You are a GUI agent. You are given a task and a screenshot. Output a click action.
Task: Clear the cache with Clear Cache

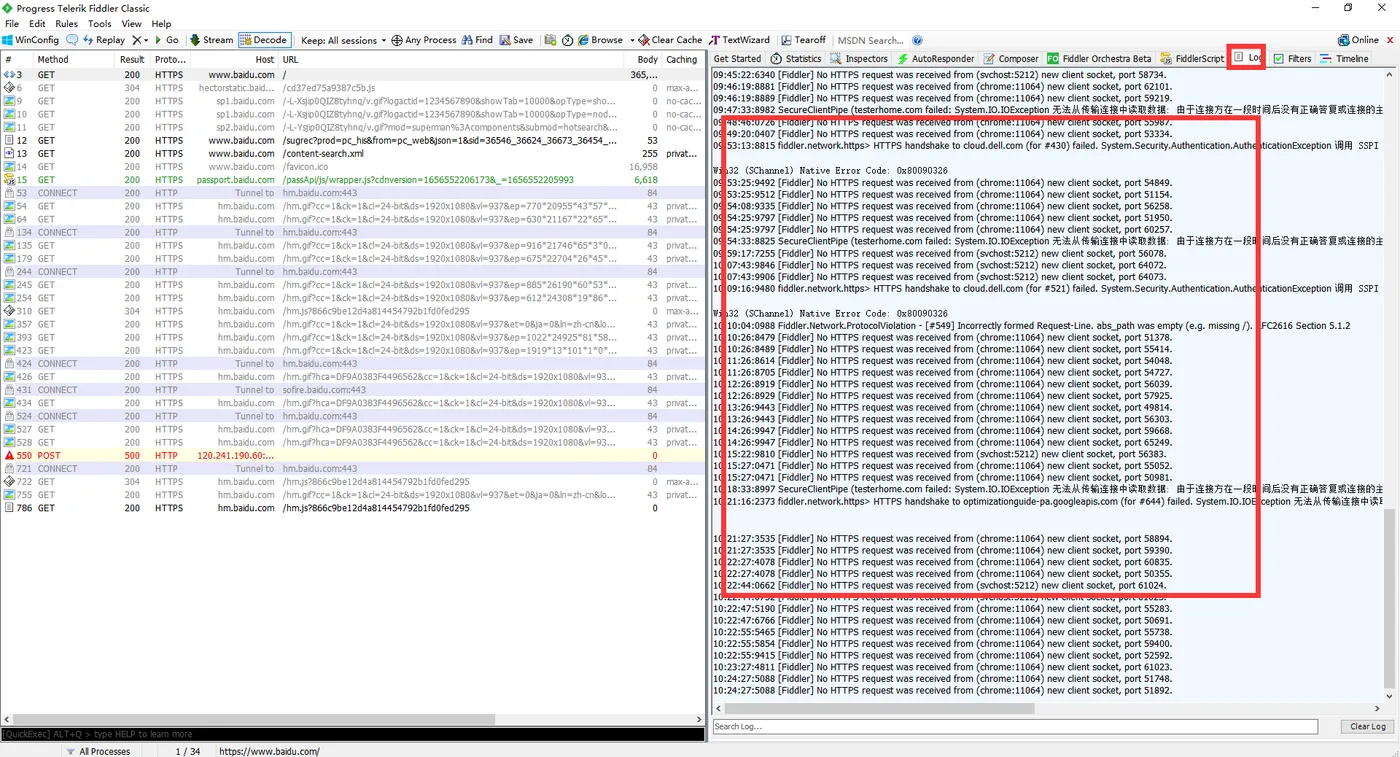pyautogui.click(x=670, y=40)
